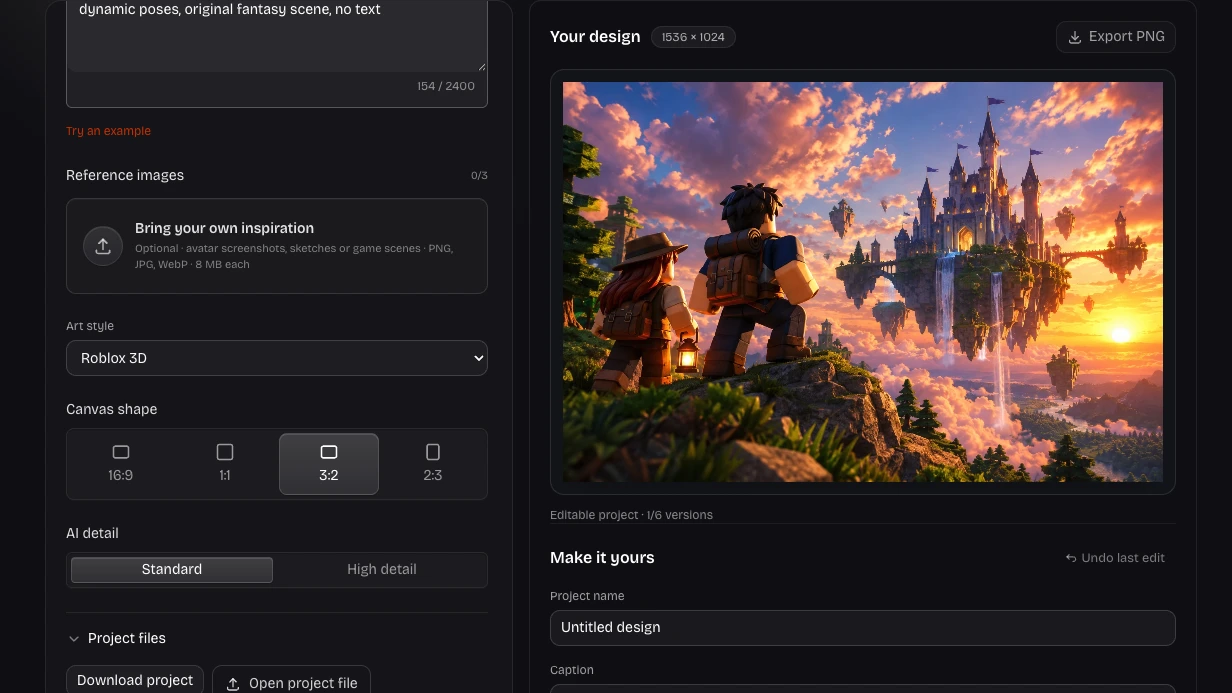
Task: Click the prompt textarea resize handle
Action: point(481,66)
